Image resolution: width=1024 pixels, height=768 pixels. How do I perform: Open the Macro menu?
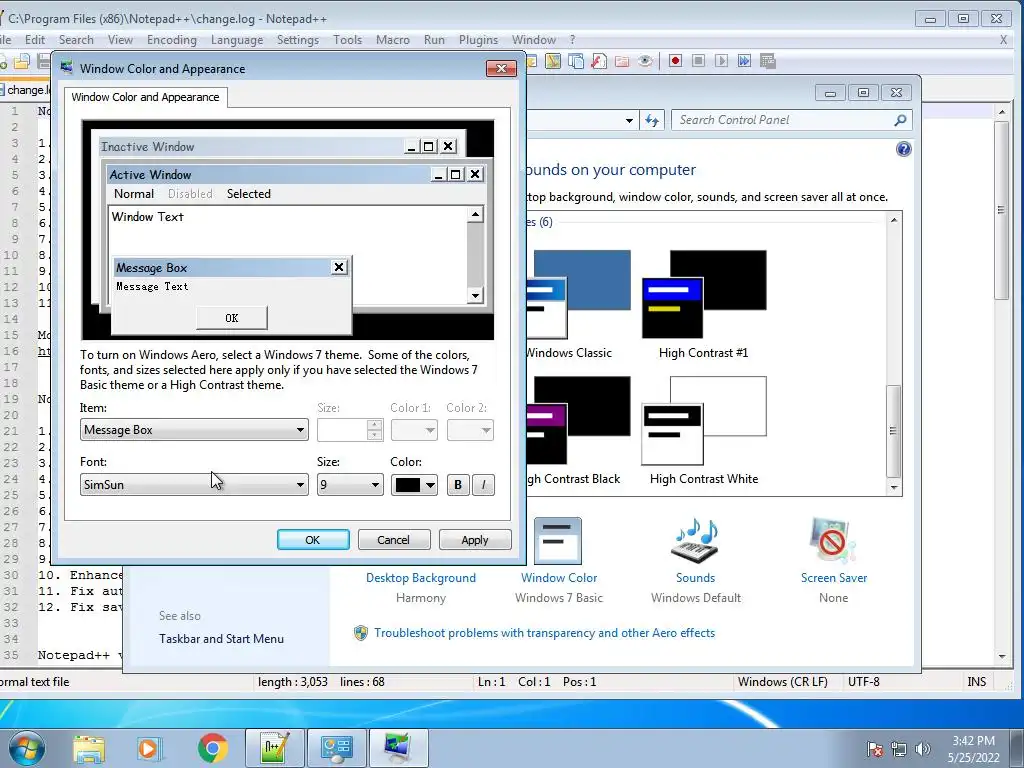click(x=392, y=40)
